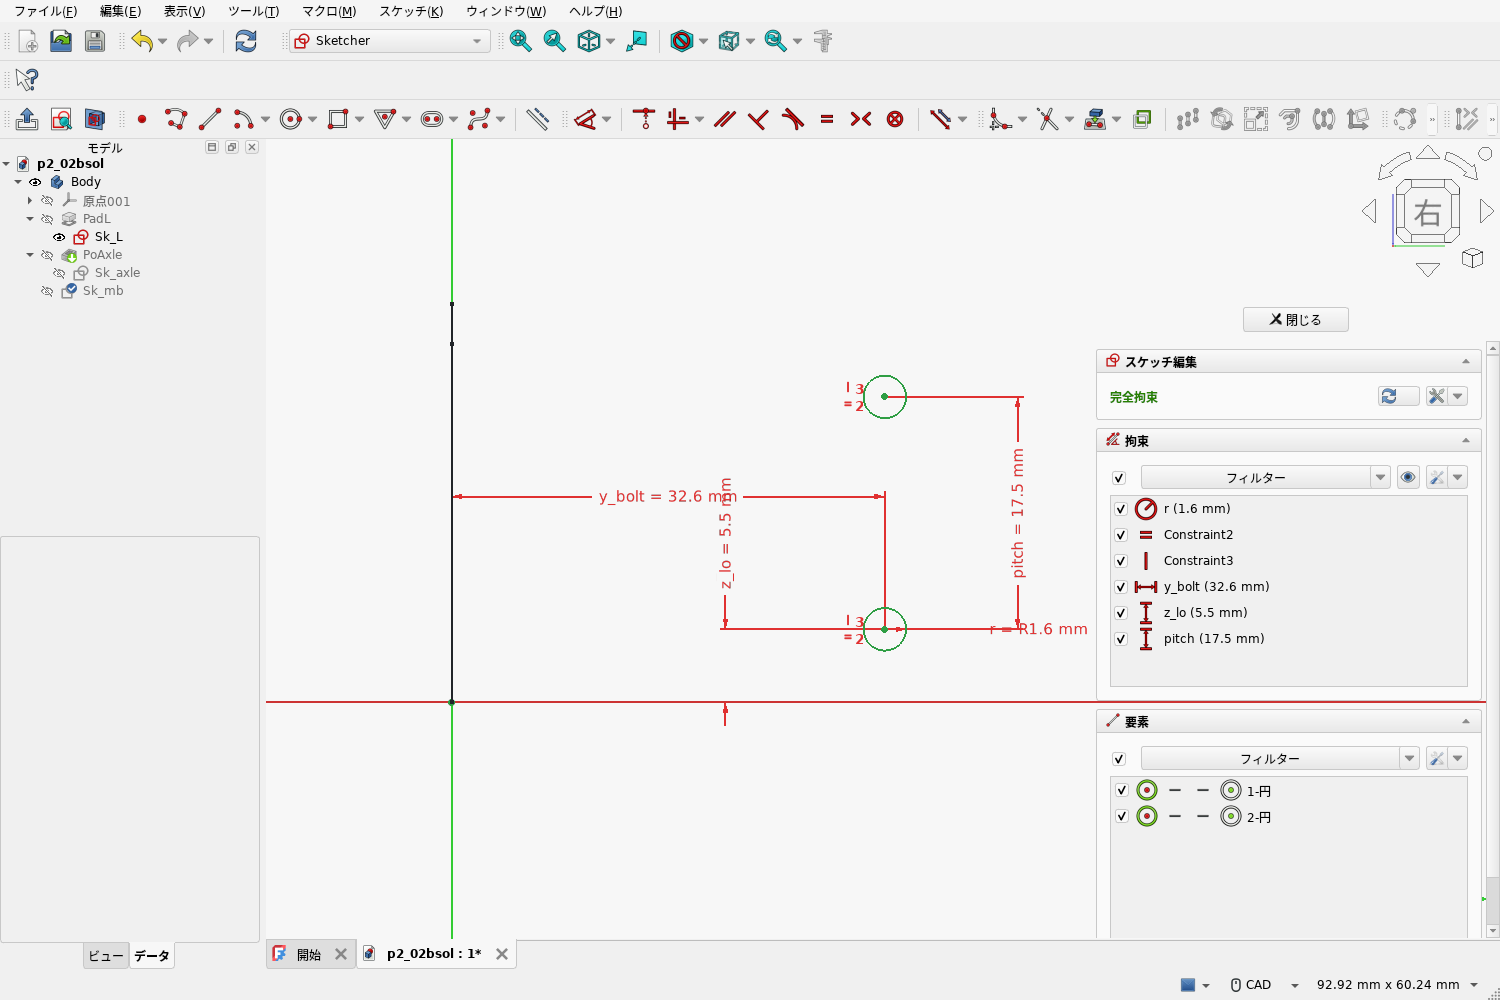Switch to the 開始 tab

pos(309,954)
